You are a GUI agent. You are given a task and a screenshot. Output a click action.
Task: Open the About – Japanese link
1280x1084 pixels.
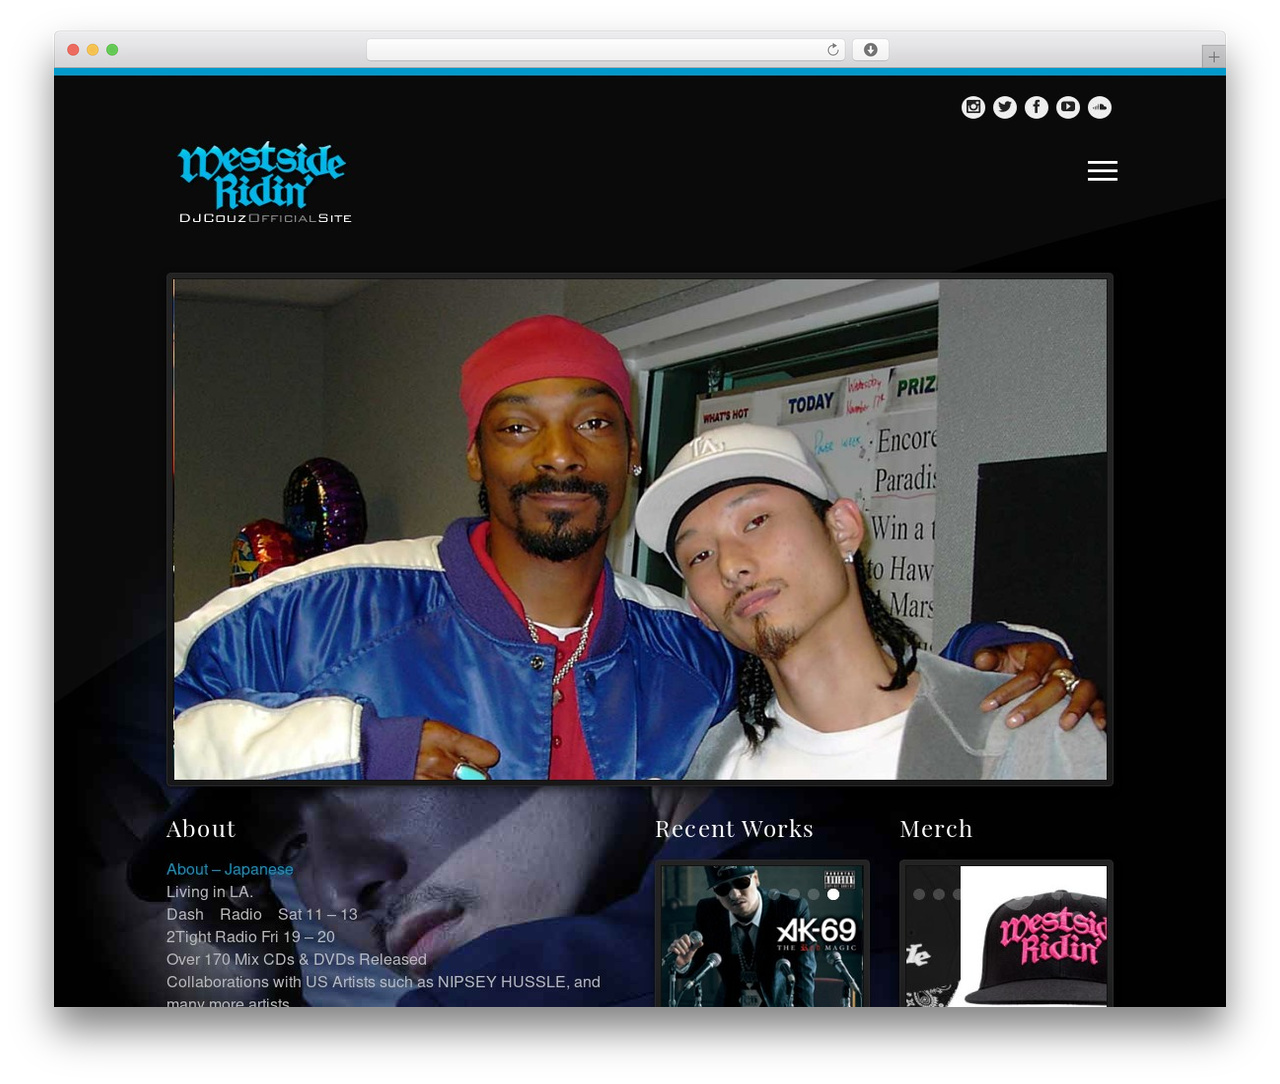coord(230,869)
